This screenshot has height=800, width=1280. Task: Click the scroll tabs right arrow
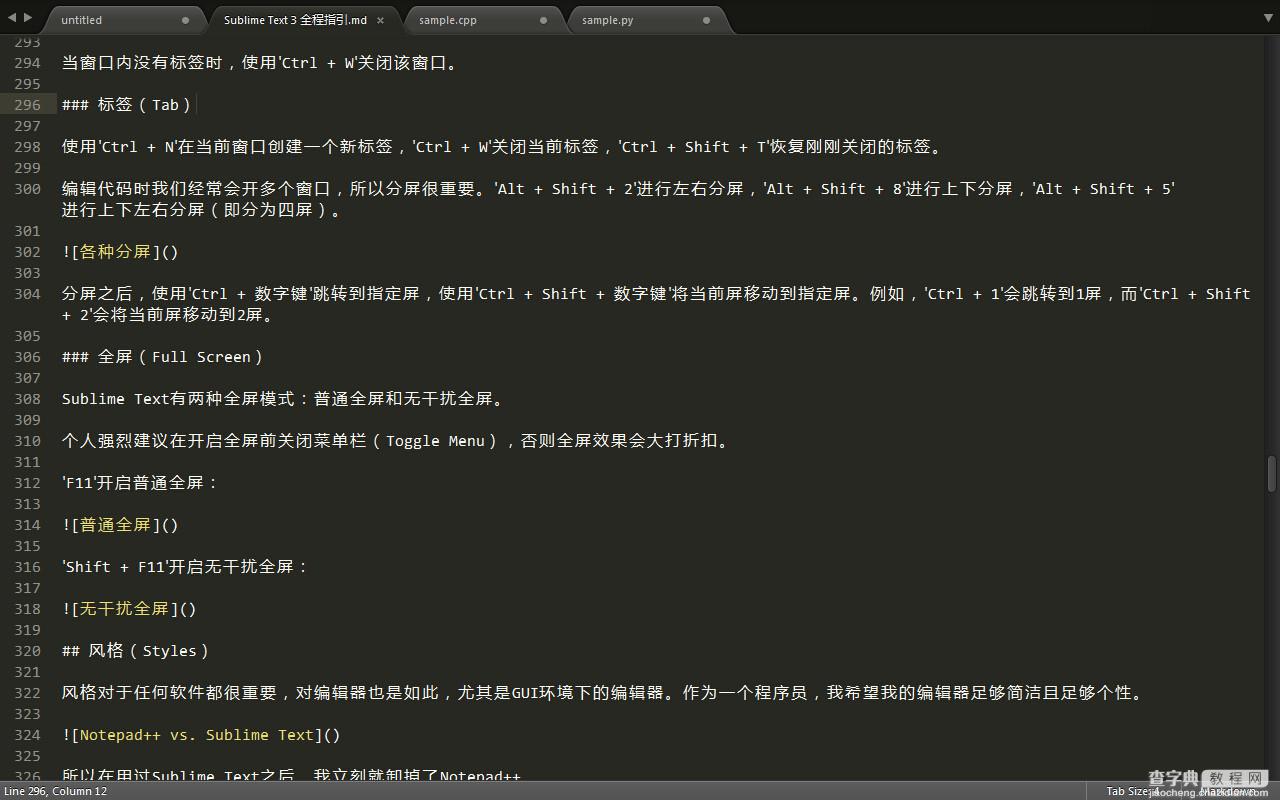[27, 17]
